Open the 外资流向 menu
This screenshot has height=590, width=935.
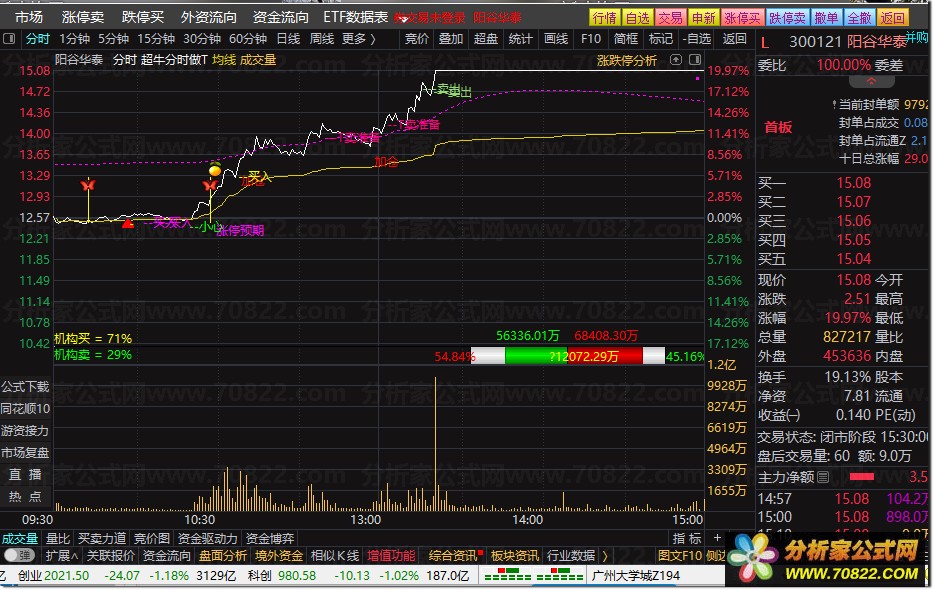point(209,18)
